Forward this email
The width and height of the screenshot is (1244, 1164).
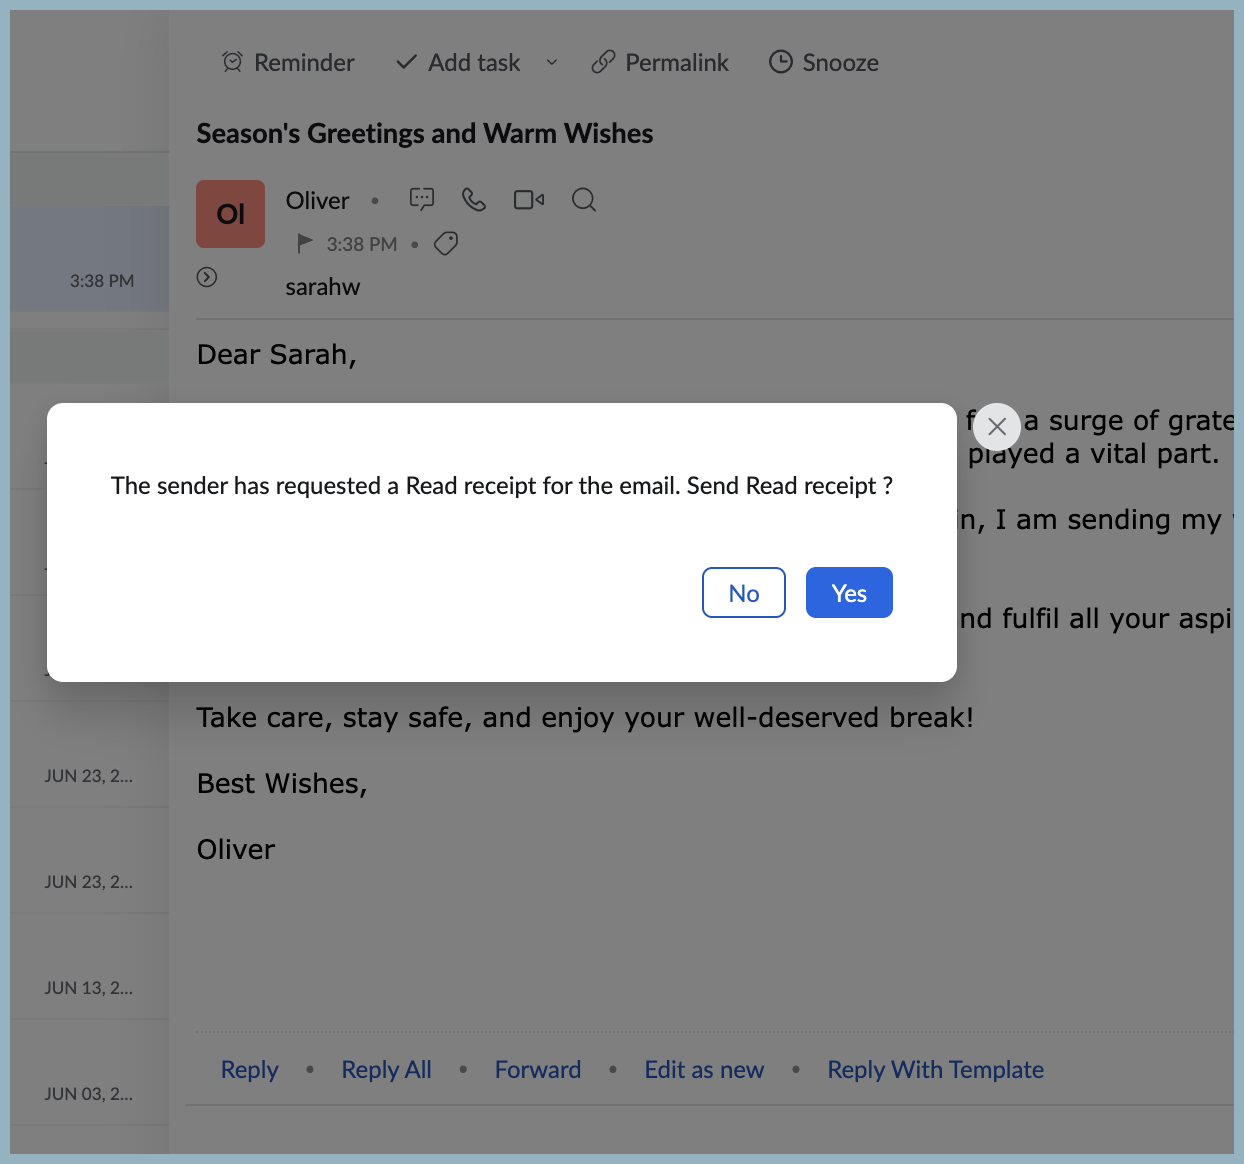[538, 1069]
